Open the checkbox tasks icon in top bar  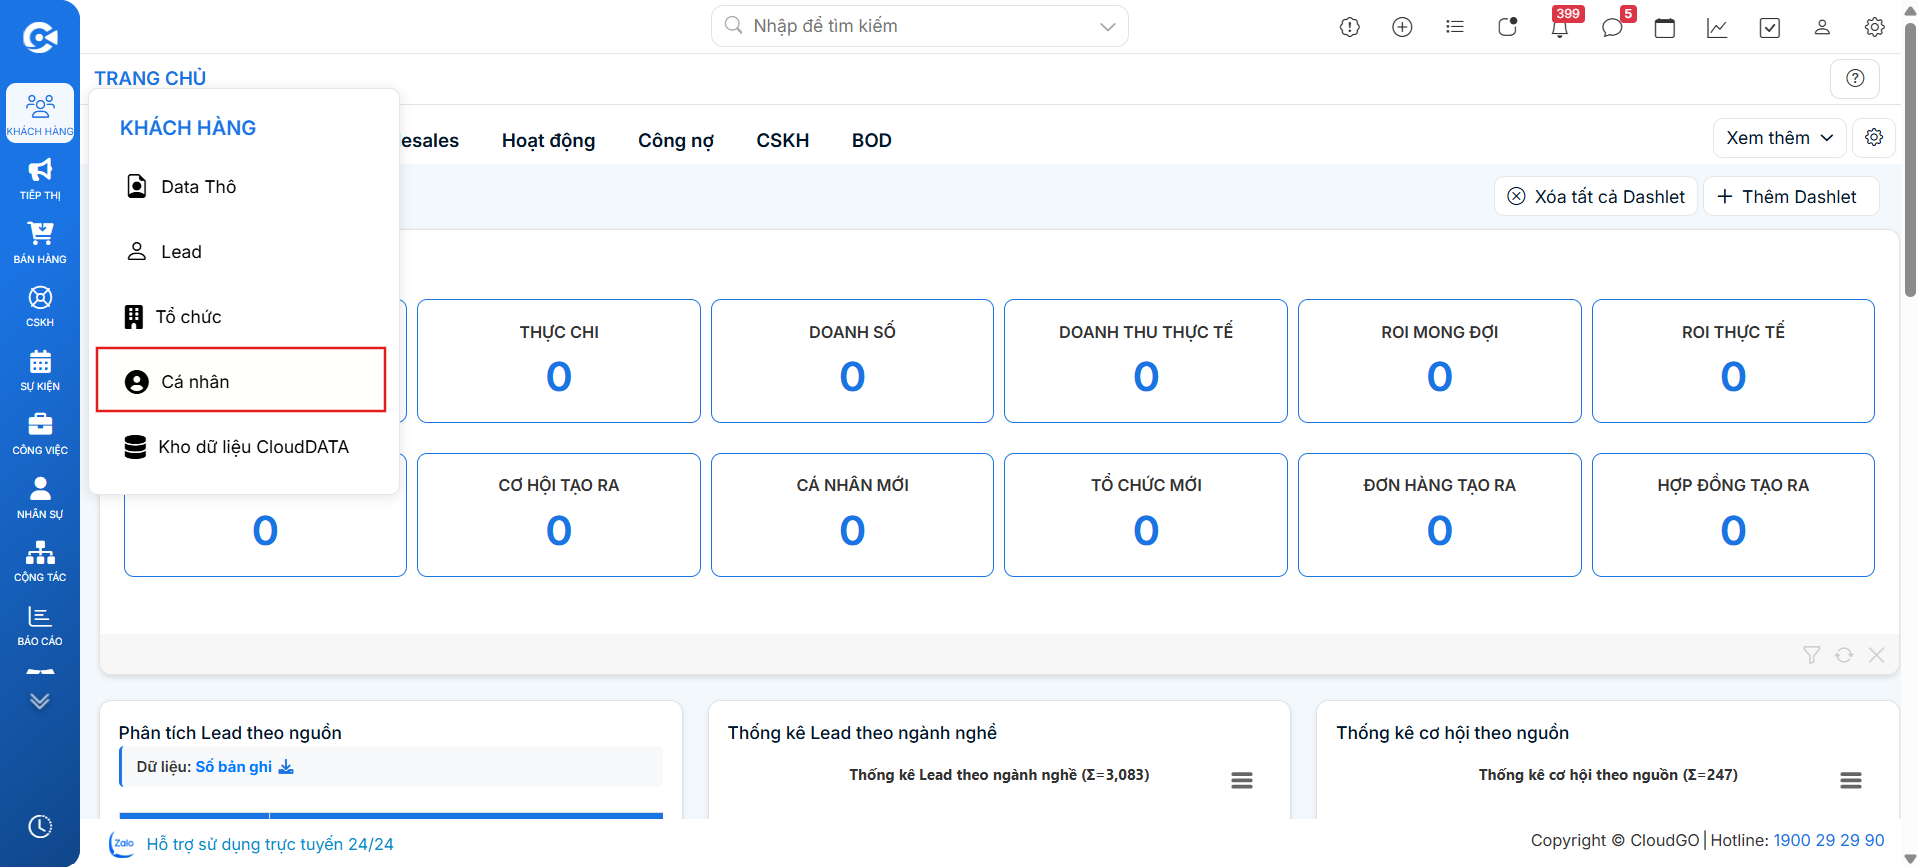pyautogui.click(x=1770, y=27)
